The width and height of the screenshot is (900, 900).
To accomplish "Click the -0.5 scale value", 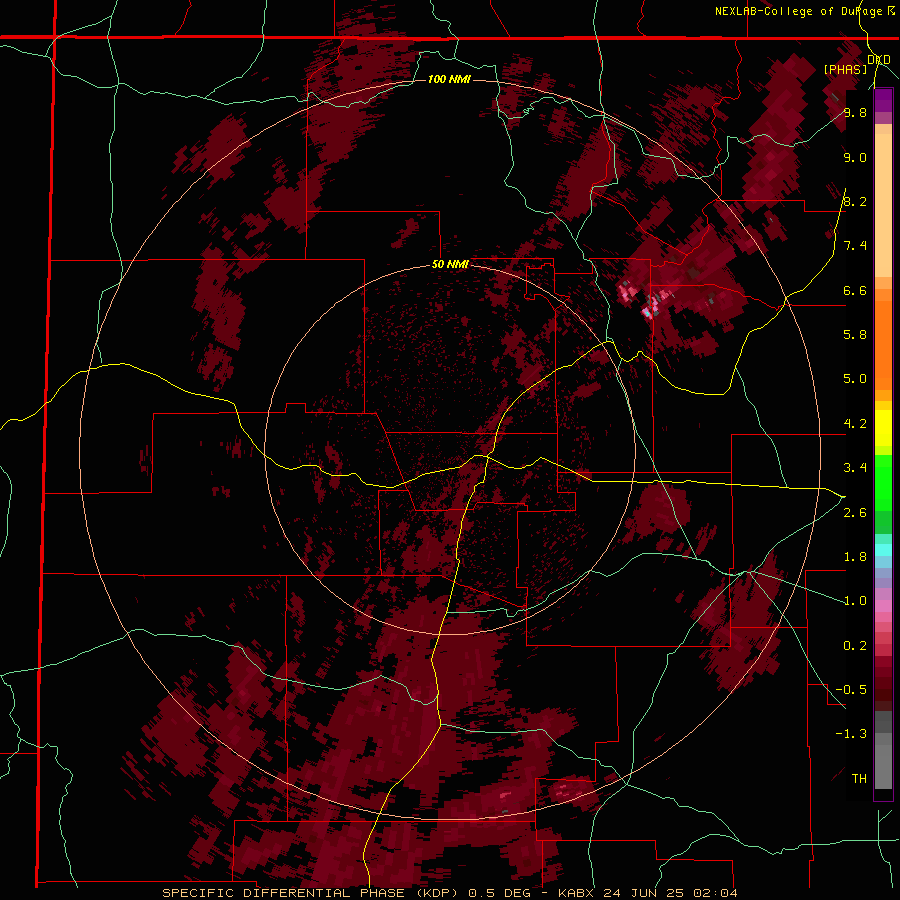I will [x=851, y=690].
